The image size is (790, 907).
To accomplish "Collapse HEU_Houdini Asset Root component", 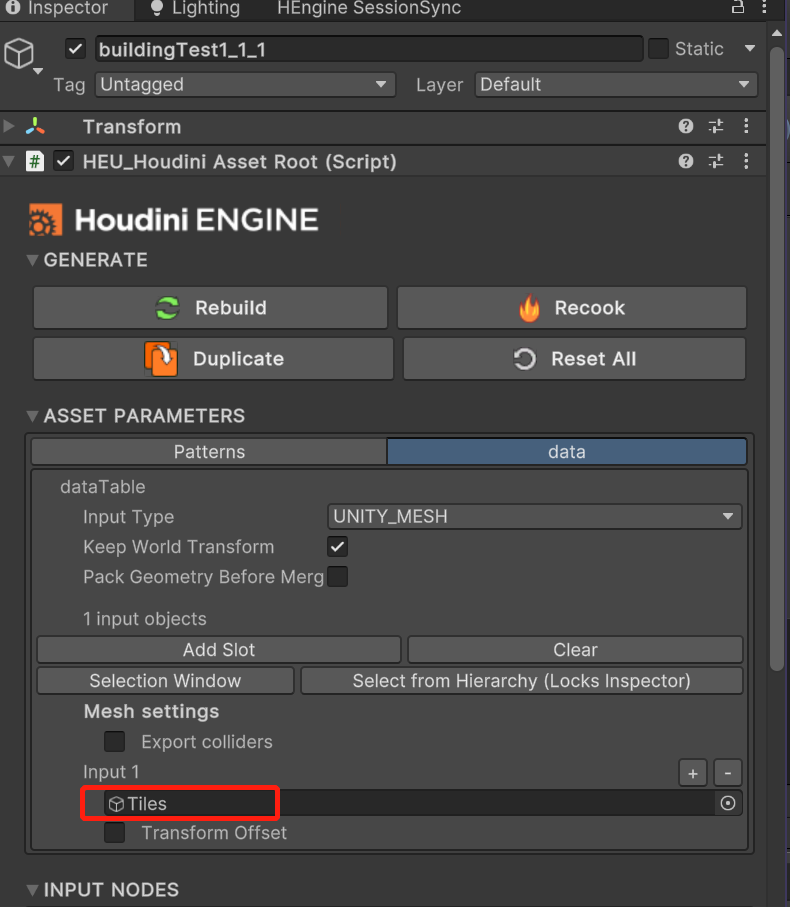I will click(x=9, y=161).
